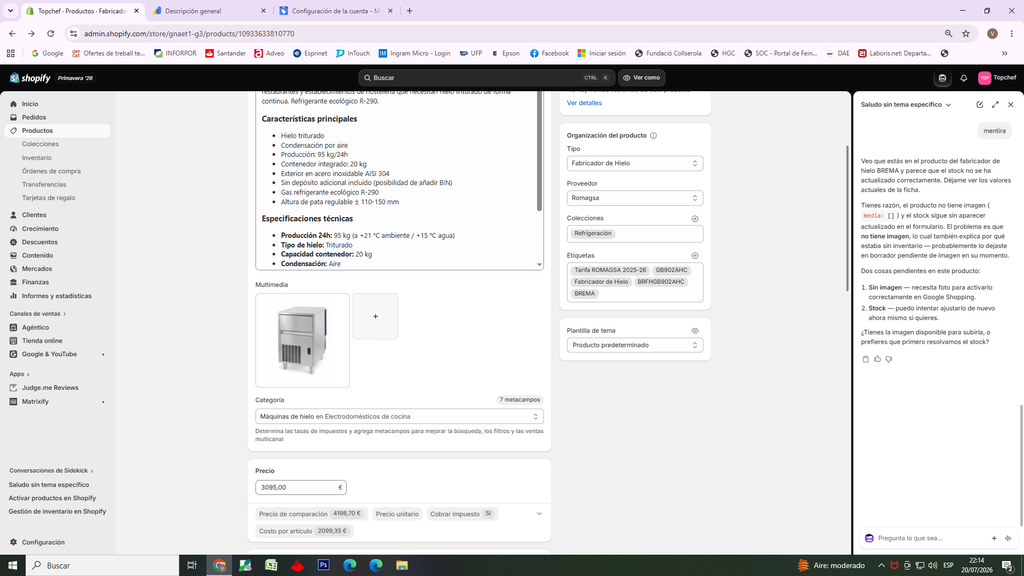Expand Canales de ventas section
The height and width of the screenshot is (576, 1024).
pyautogui.click(x=38, y=313)
